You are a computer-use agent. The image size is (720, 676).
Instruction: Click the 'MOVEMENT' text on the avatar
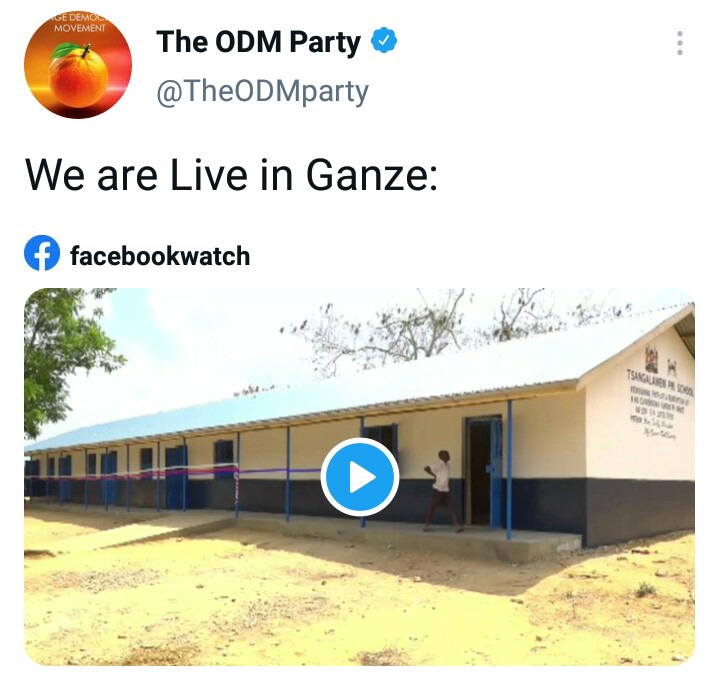point(80,28)
